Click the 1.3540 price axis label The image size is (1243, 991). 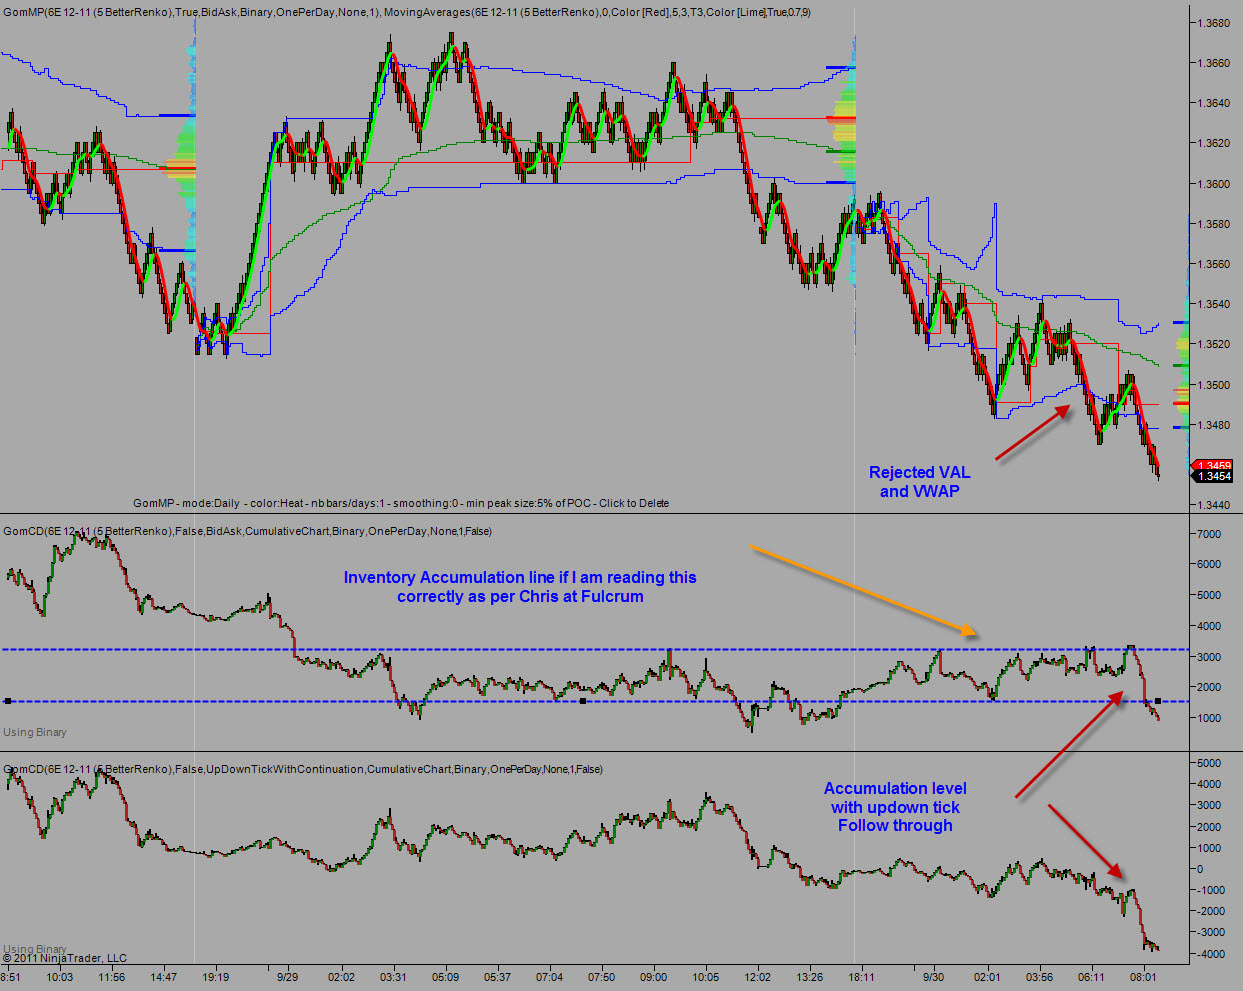[x=1213, y=304]
